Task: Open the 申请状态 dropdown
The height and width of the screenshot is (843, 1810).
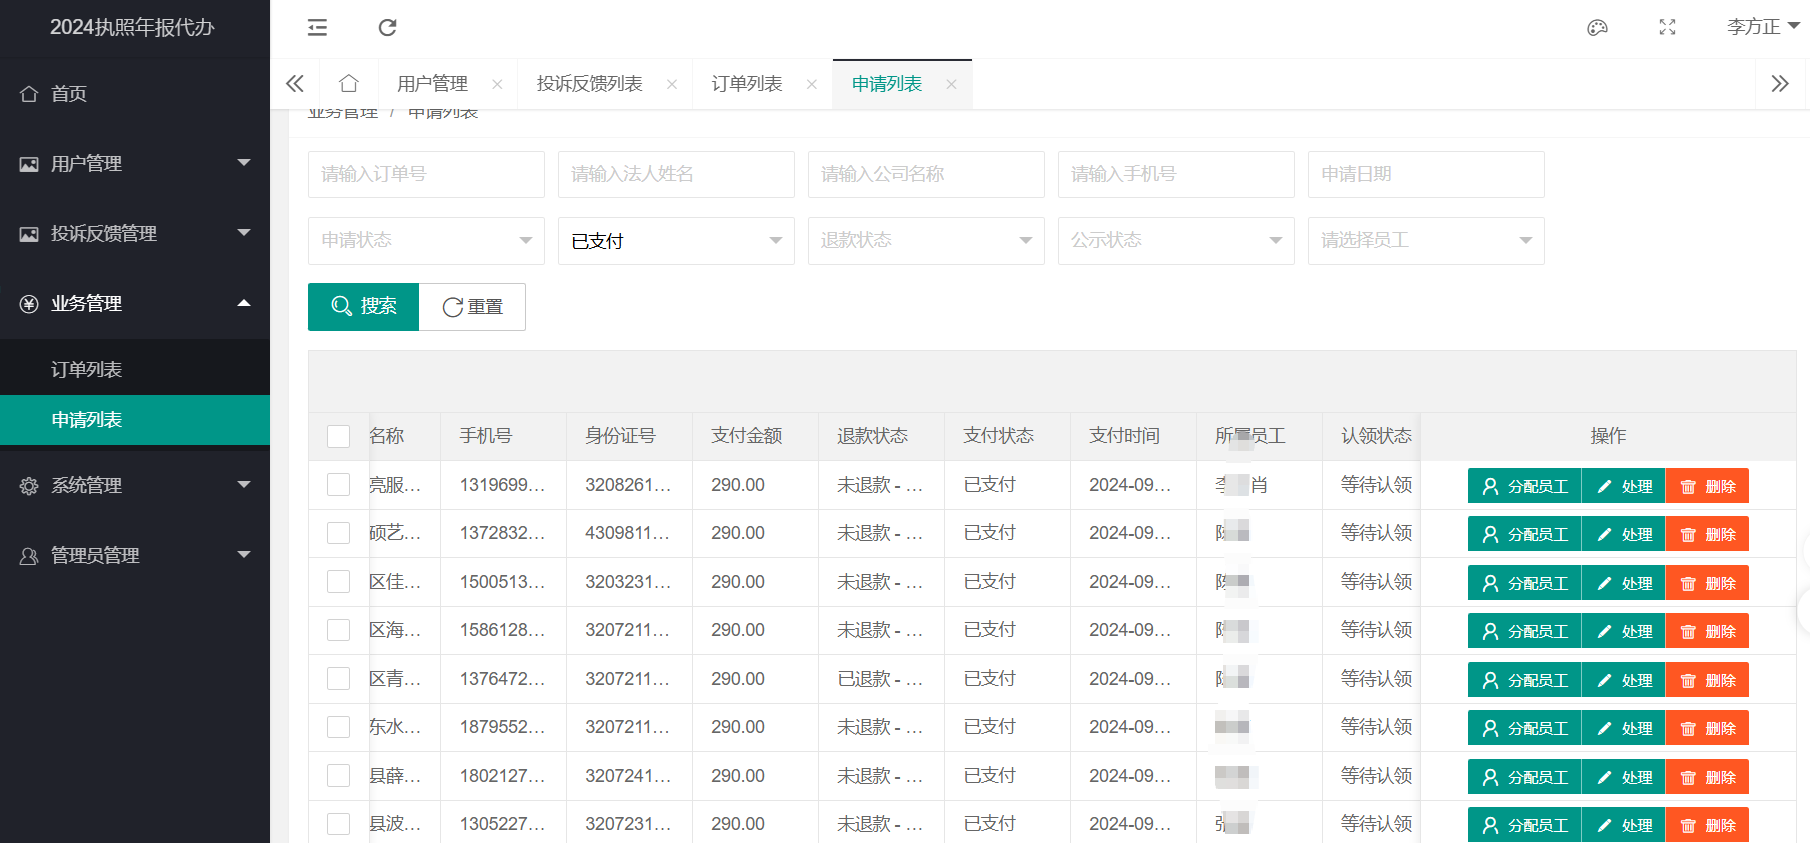Action: (426, 241)
